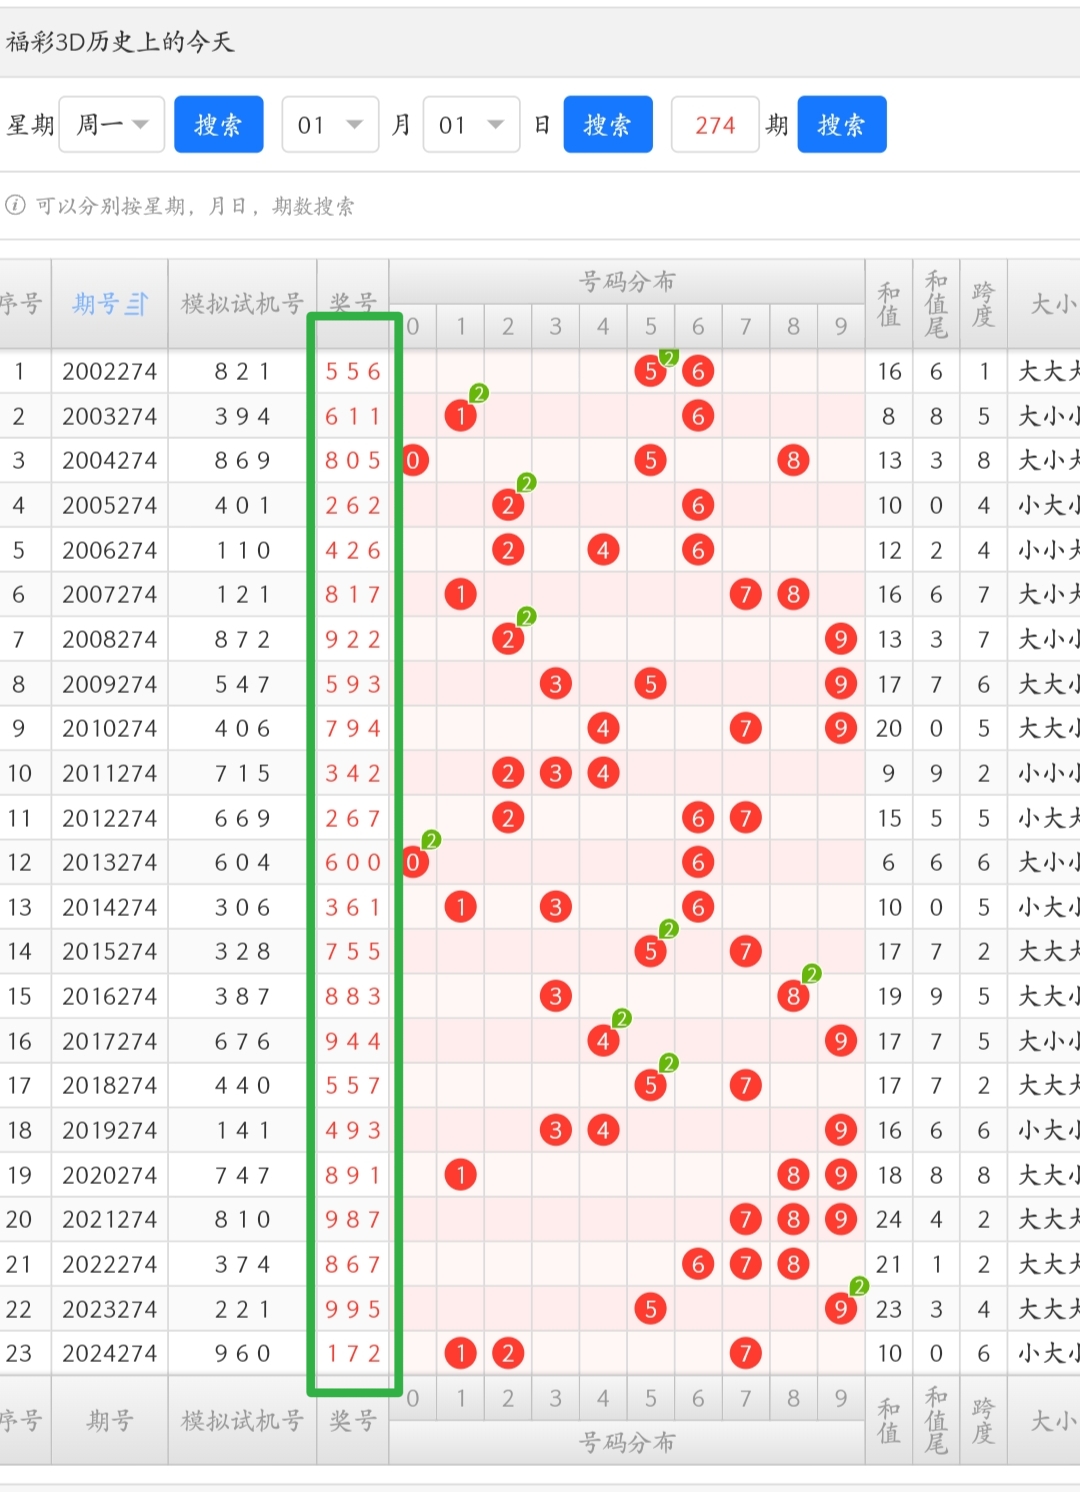Screen dimensions: 1080x1492
Task: Click red ball 4 in row 2017274
Action: pyautogui.click(x=603, y=1041)
